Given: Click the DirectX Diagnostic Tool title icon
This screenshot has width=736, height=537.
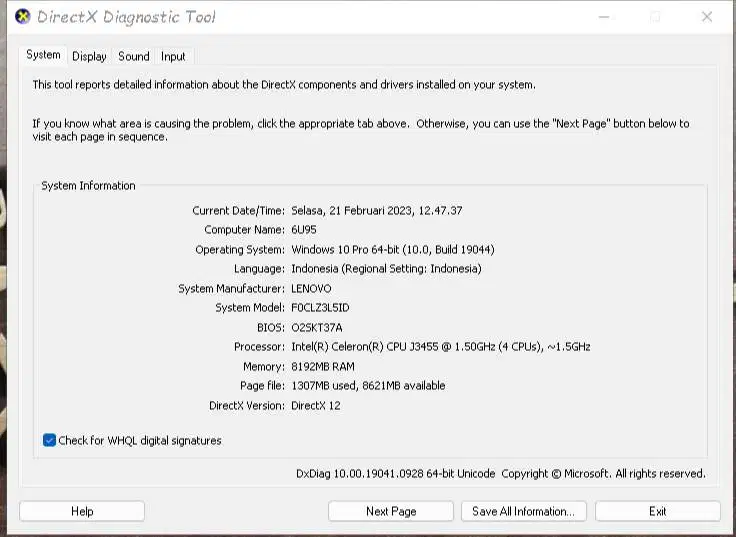Looking at the screenshot, I should (23, 17).
